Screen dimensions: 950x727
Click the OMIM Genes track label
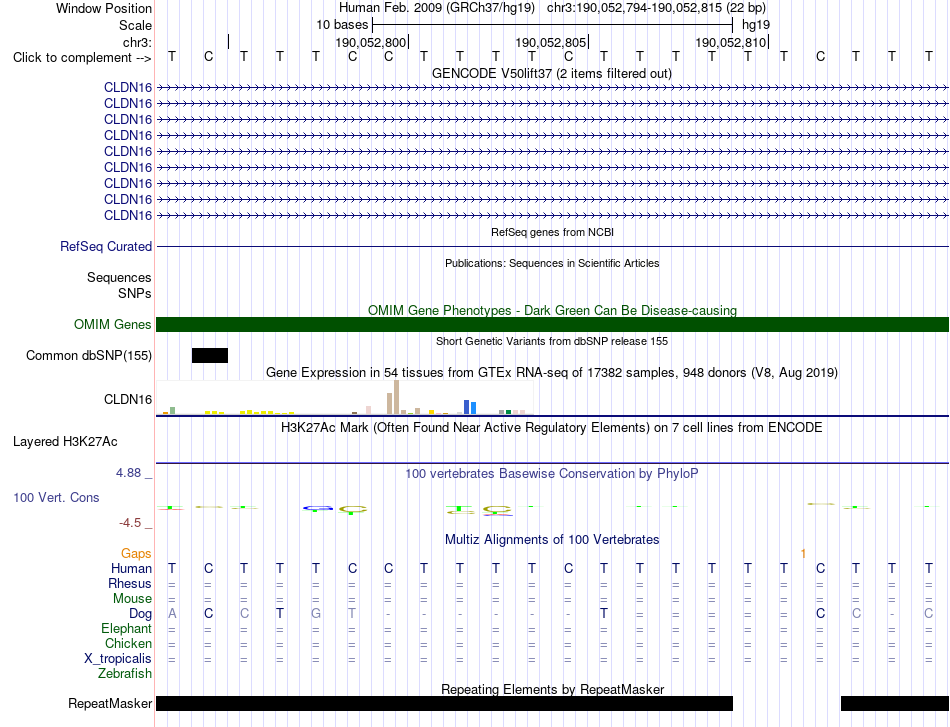(x=112, y=325)
